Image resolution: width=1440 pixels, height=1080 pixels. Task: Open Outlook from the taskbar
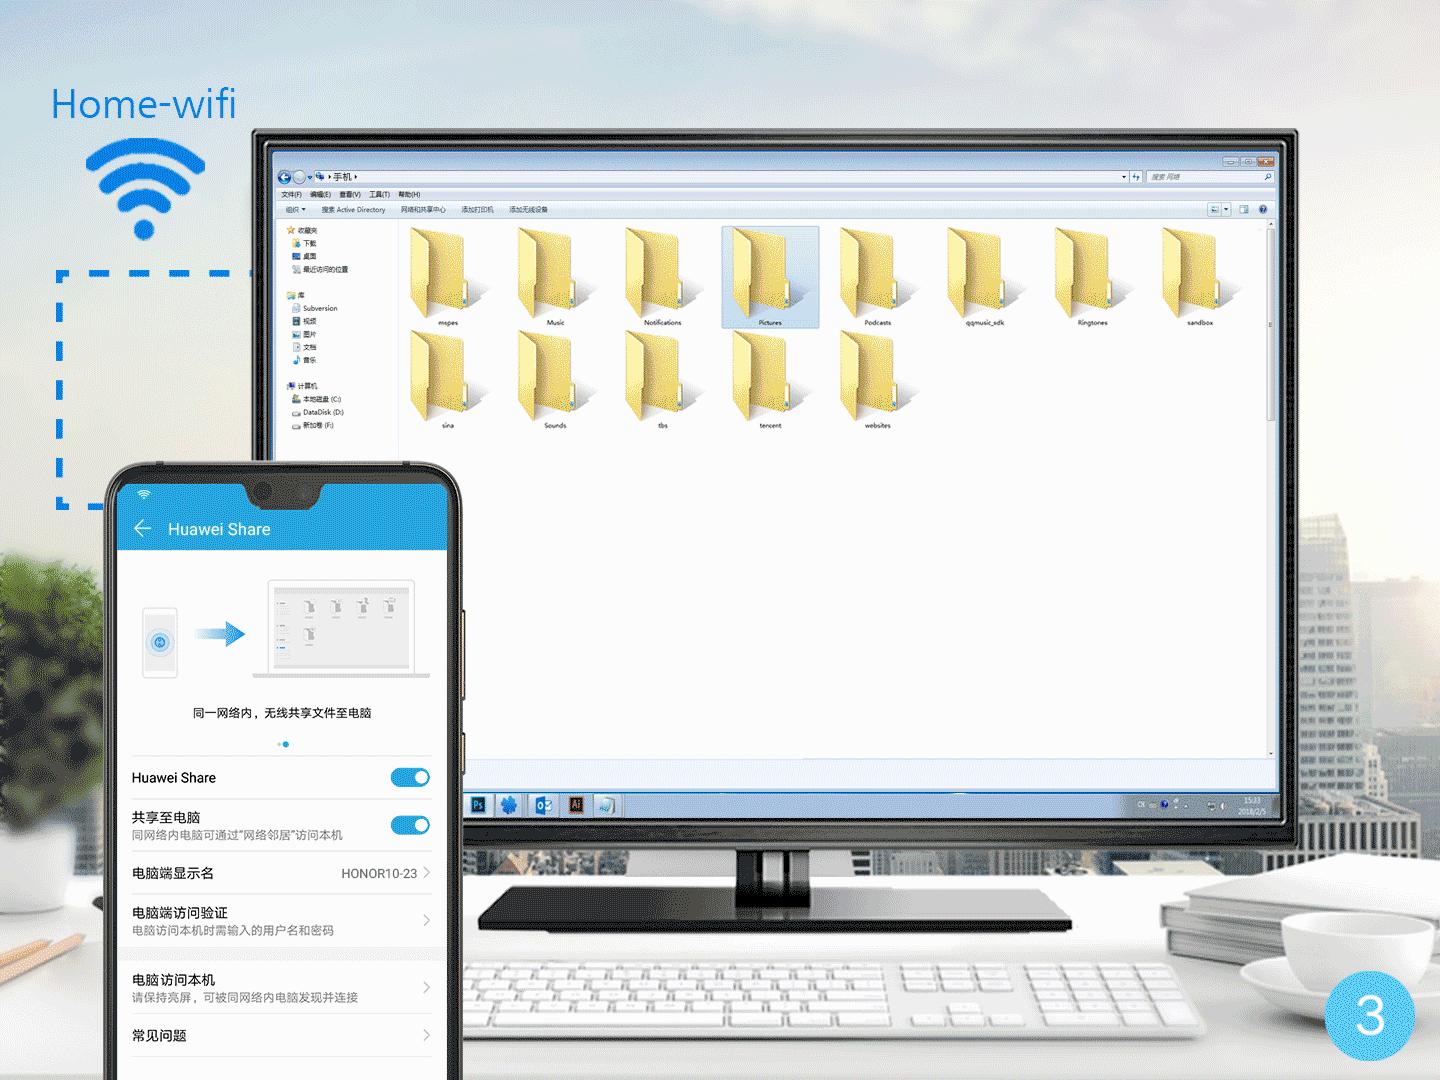544,805
